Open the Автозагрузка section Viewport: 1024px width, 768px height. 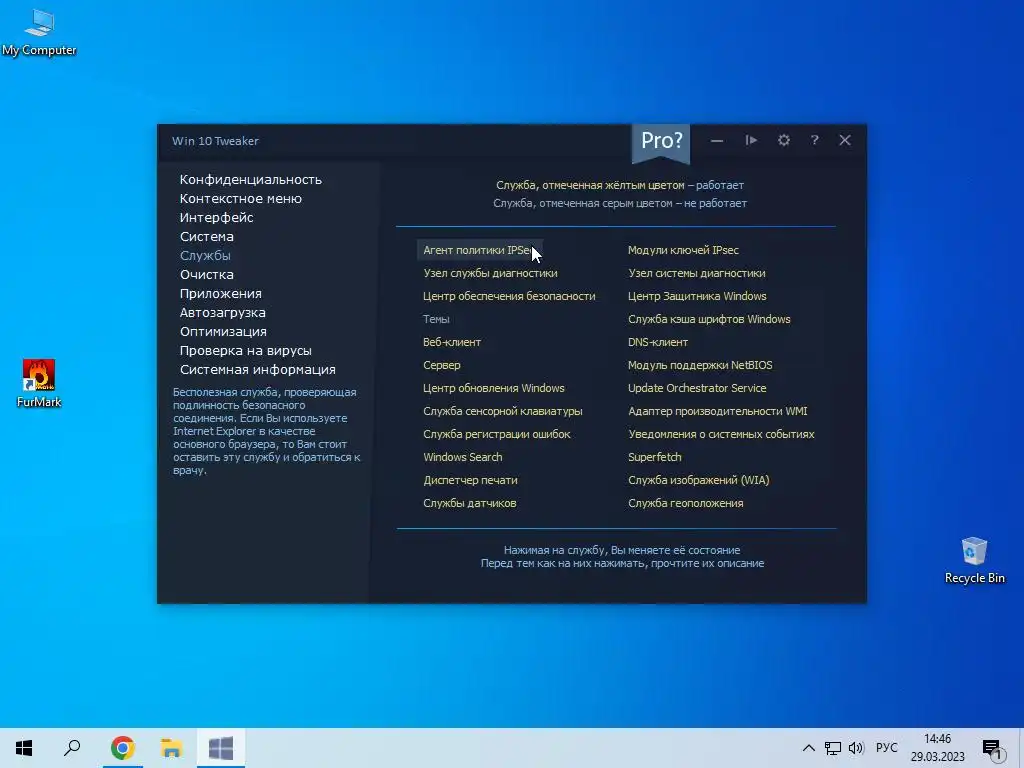223,312
